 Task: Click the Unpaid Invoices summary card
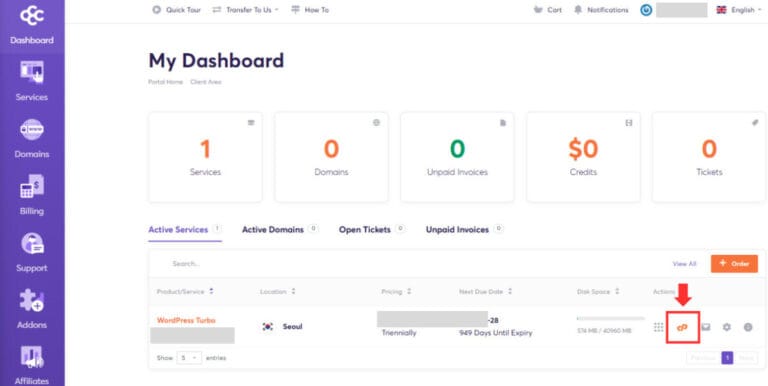(457, 157)
